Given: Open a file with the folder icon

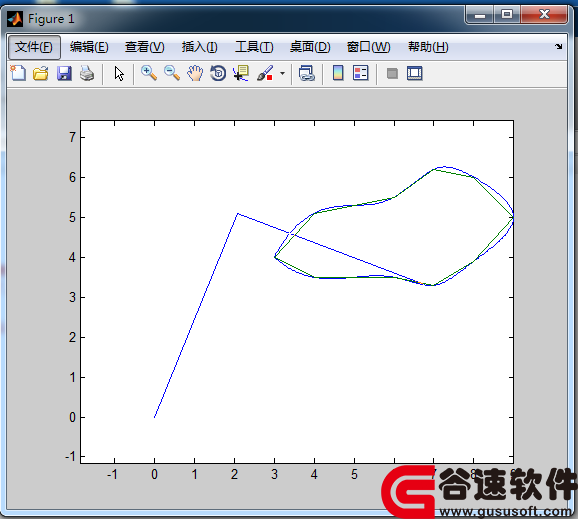Looking at the screenshot, I should click(41, 73).
